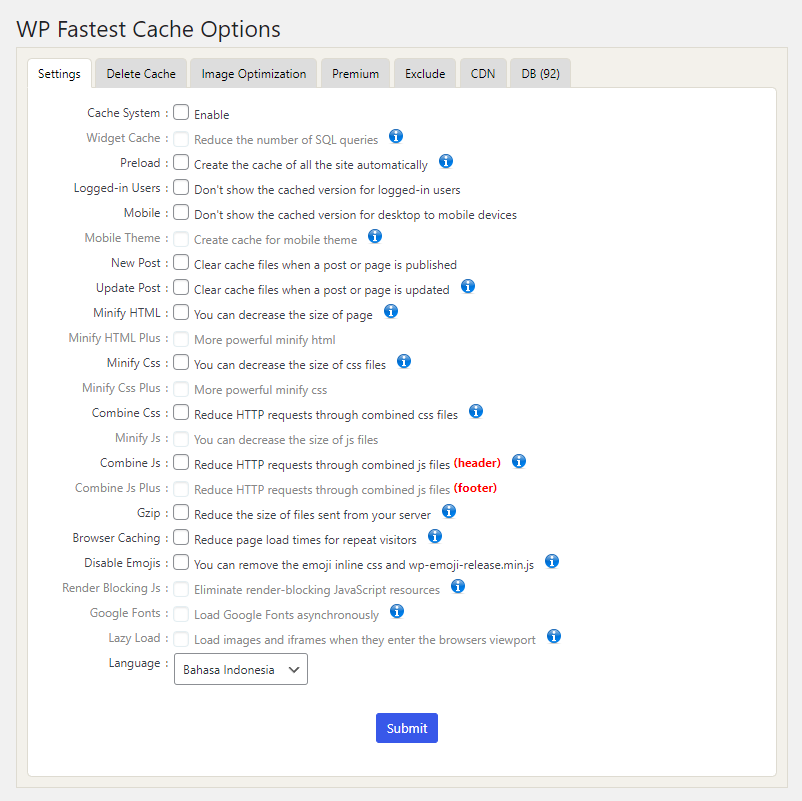Switch to the Delete Cache tab
802x801 pixels.
(141, 74)
